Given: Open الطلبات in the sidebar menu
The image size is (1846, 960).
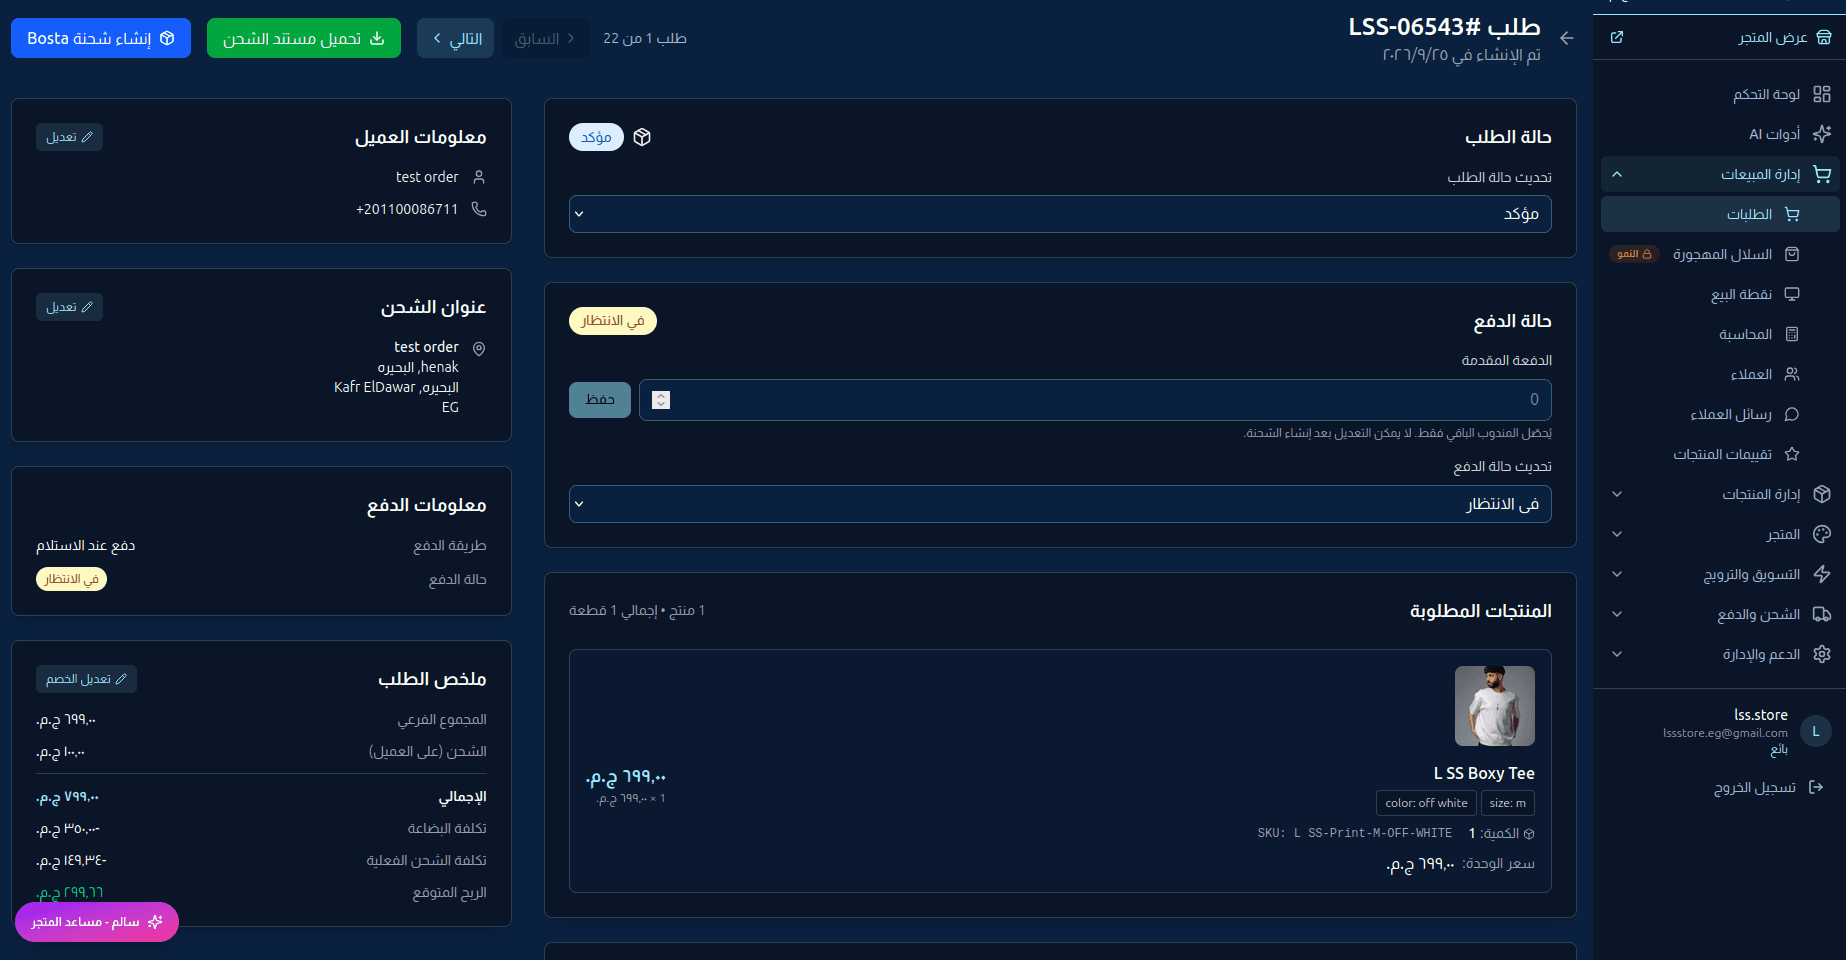Looking at the screenshot, I should point(1720,214).
